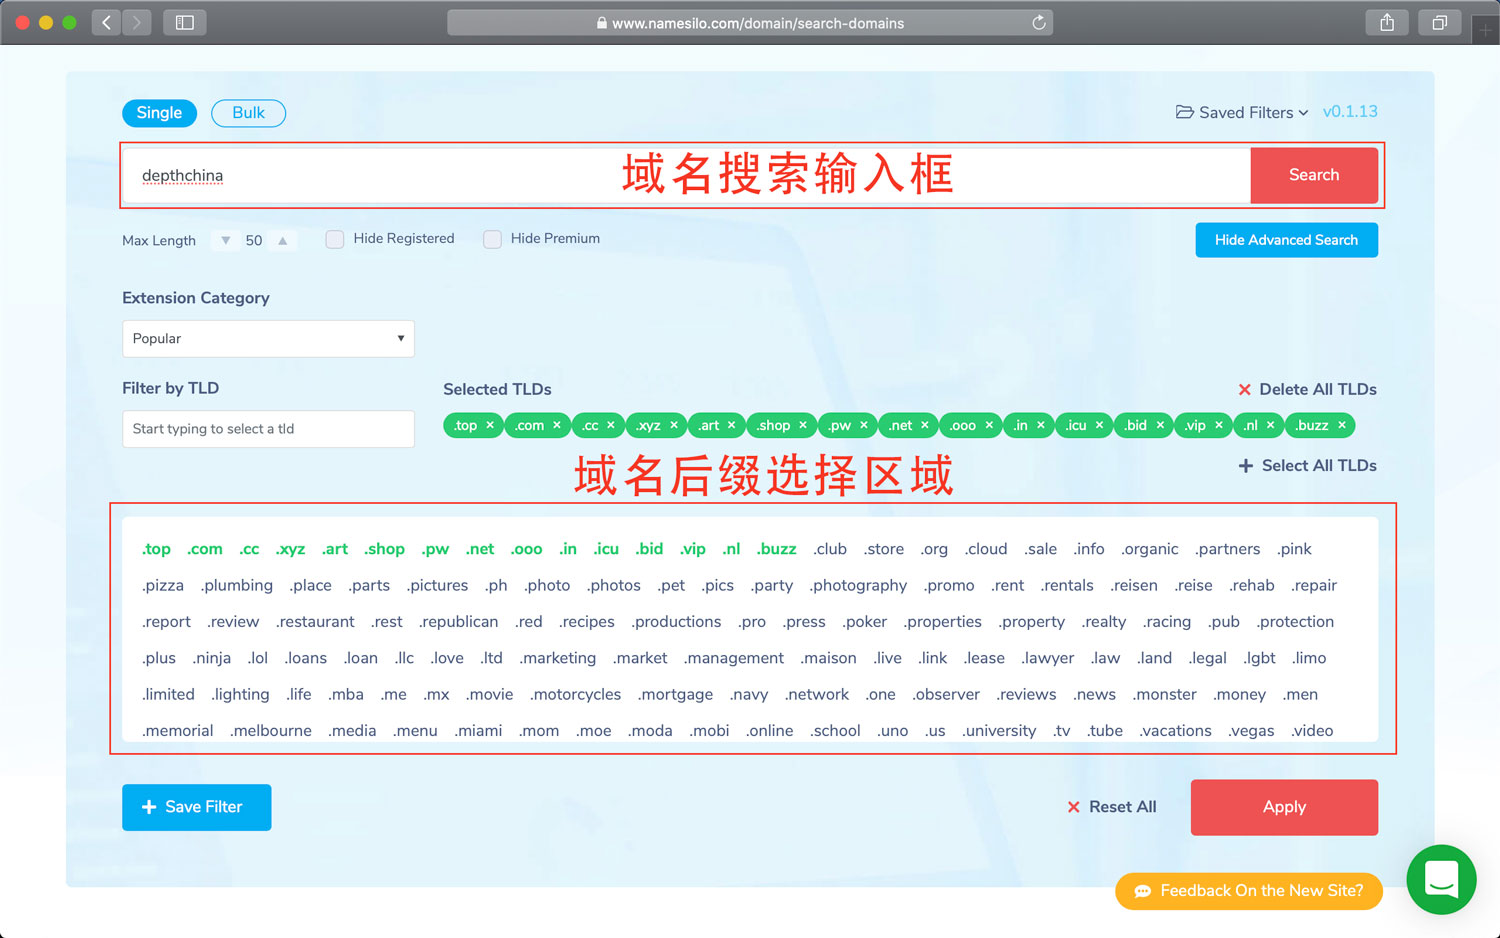Deselect the green .top extension in the list

(156, 549)
